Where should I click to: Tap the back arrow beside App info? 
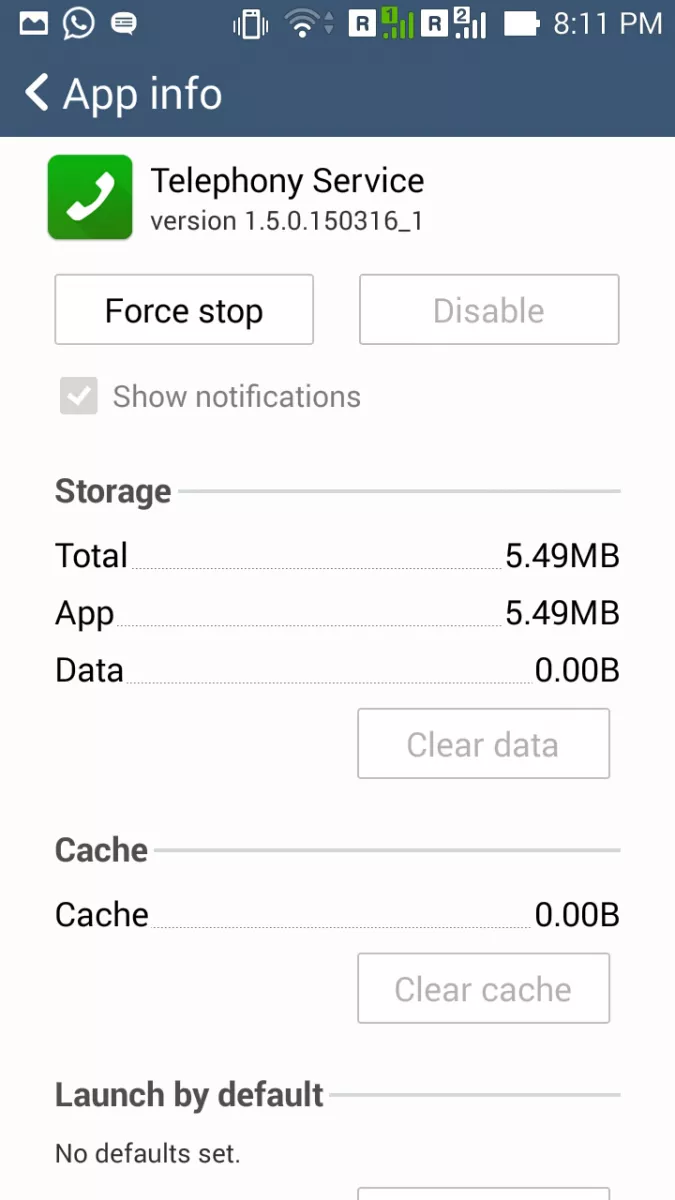coord(36,93)
